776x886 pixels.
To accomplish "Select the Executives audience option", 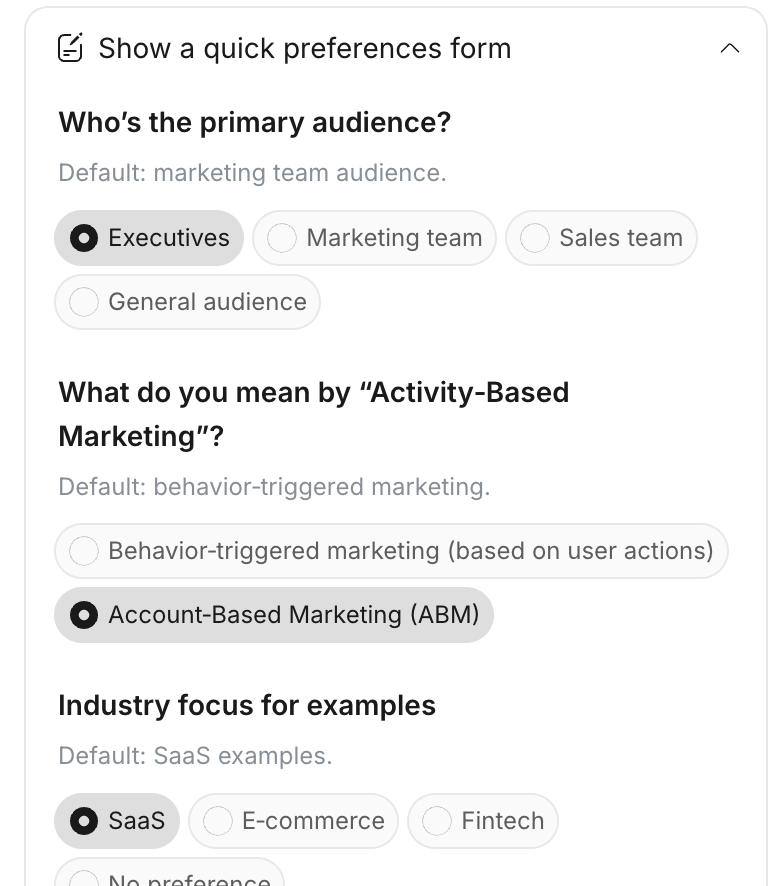I will [149, 238].
